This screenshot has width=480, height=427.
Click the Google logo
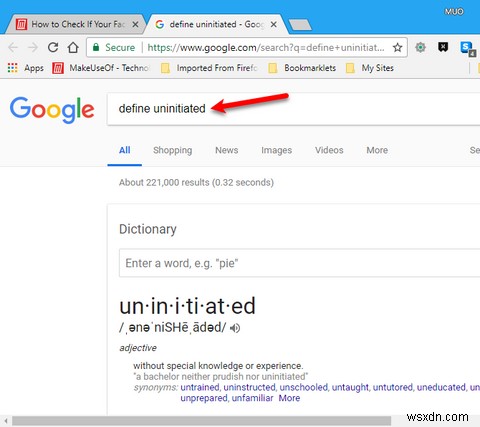click(x=52, y=110)
